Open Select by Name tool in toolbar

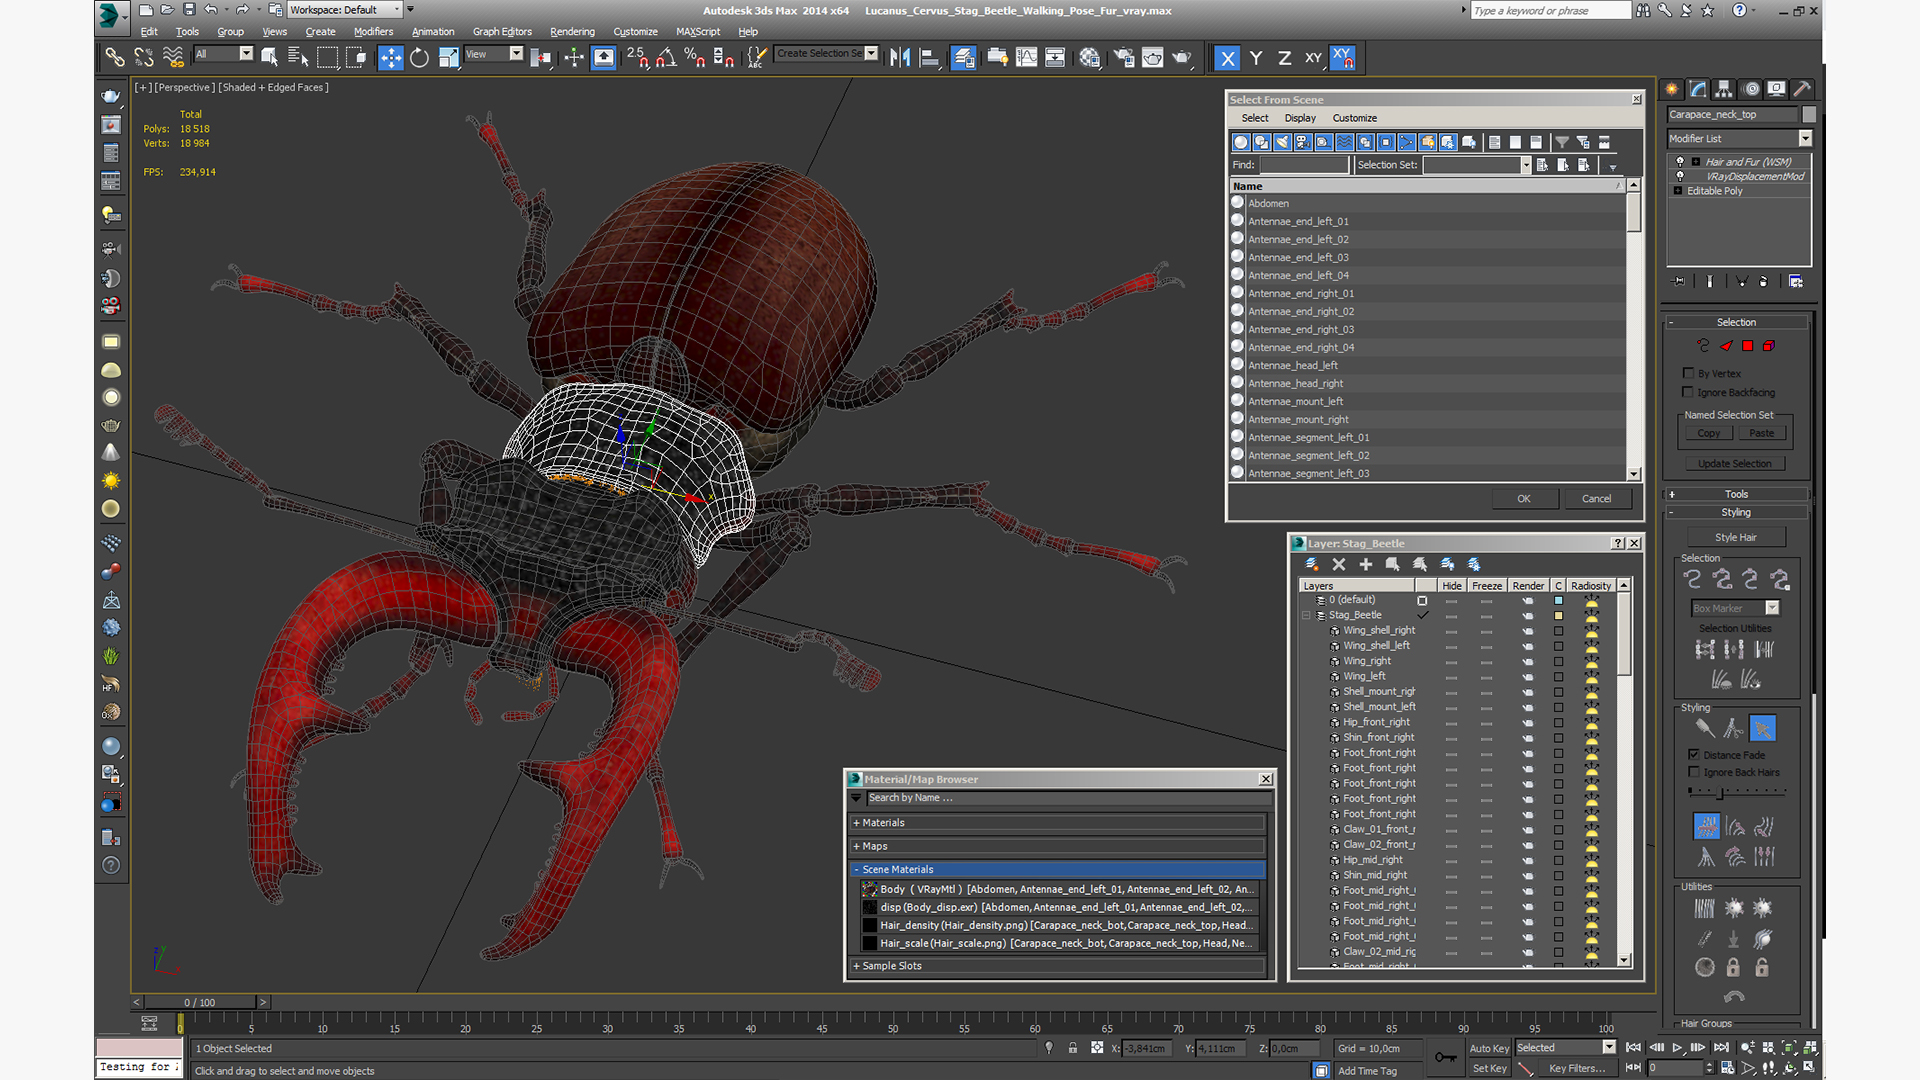[298, 58]
